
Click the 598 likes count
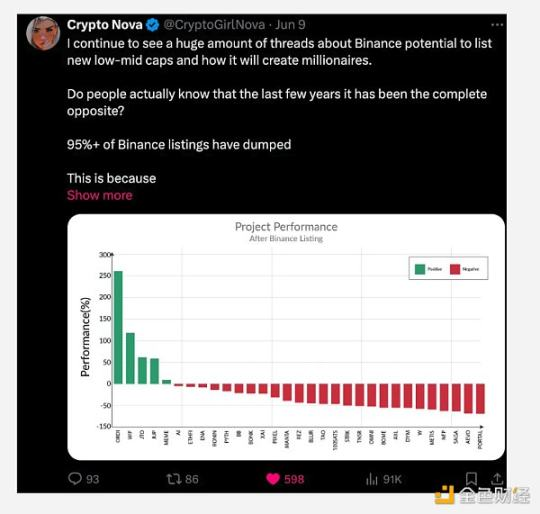(x=294, y=479)
